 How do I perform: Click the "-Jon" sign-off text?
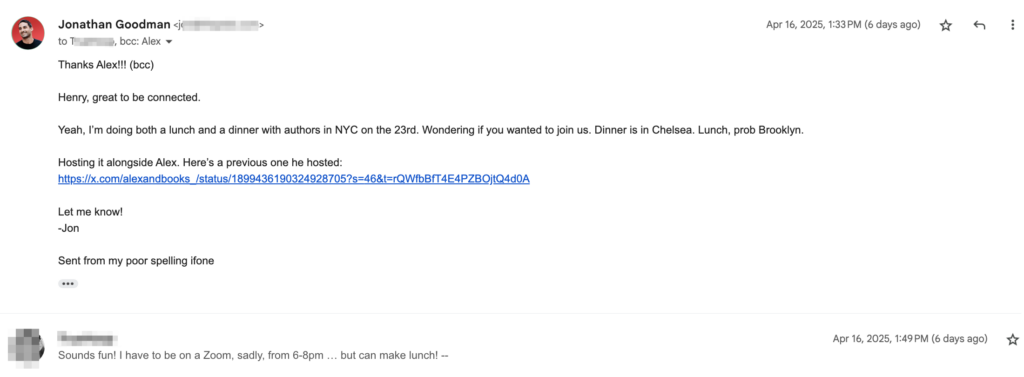coord(69,228)
